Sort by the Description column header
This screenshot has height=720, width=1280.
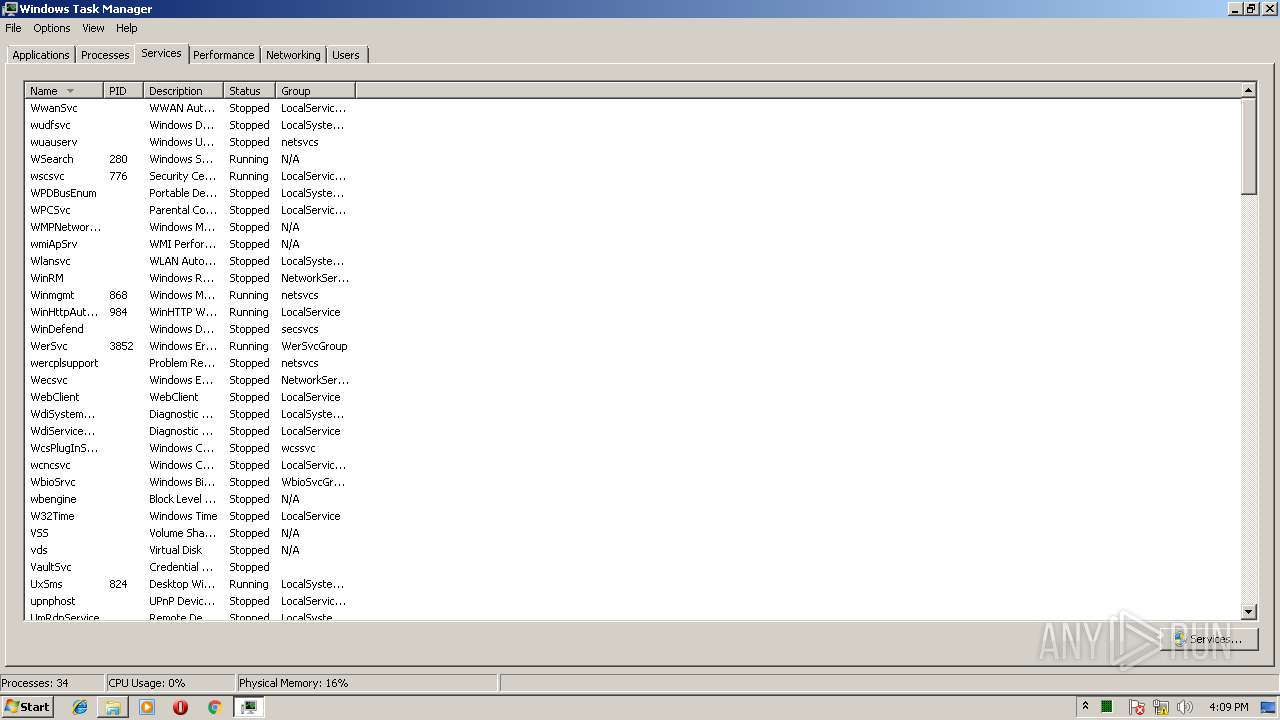click(183, 91)
